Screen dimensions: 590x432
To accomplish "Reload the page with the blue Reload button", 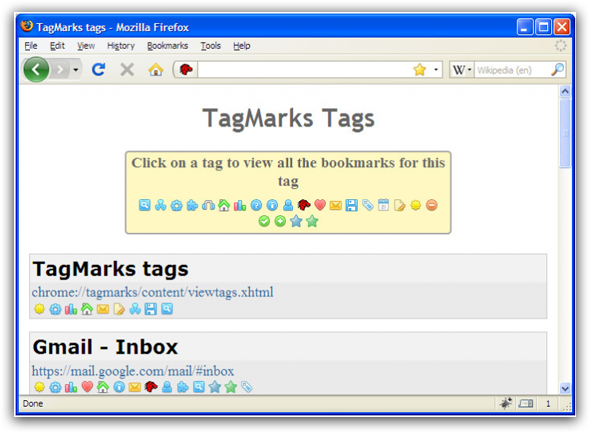I will point(99,69).
